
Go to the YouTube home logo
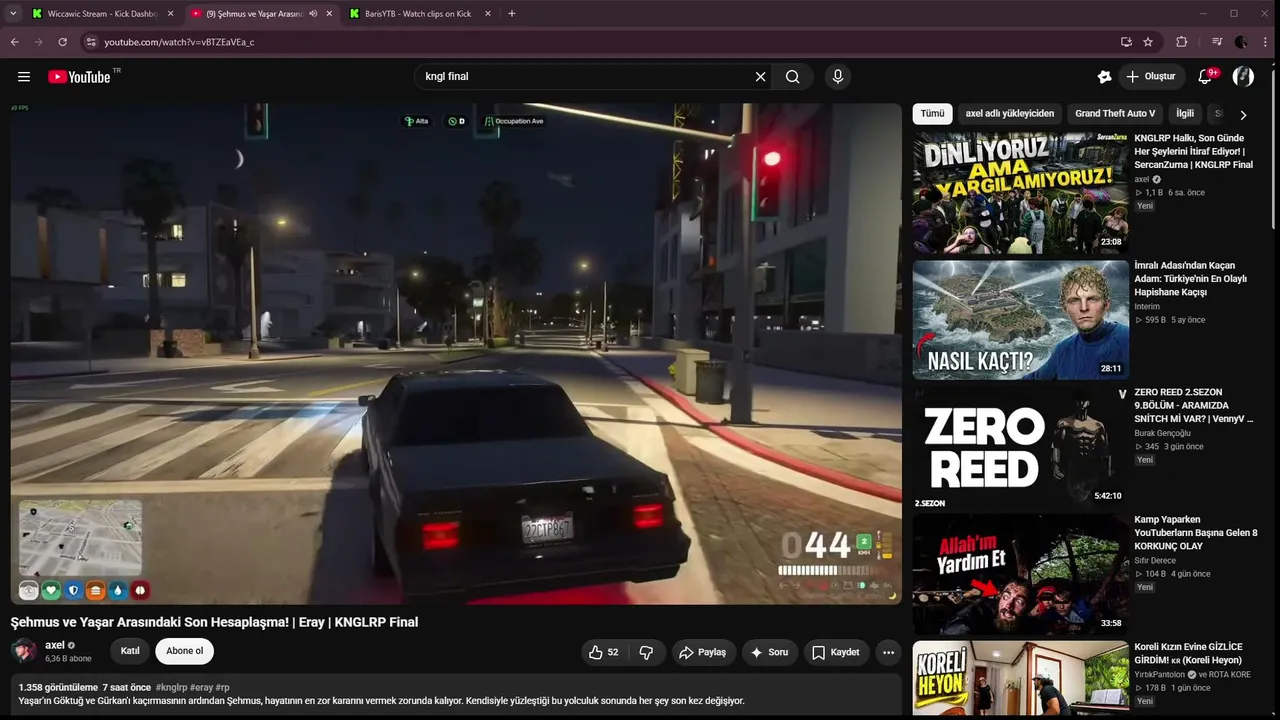[79, 77]
